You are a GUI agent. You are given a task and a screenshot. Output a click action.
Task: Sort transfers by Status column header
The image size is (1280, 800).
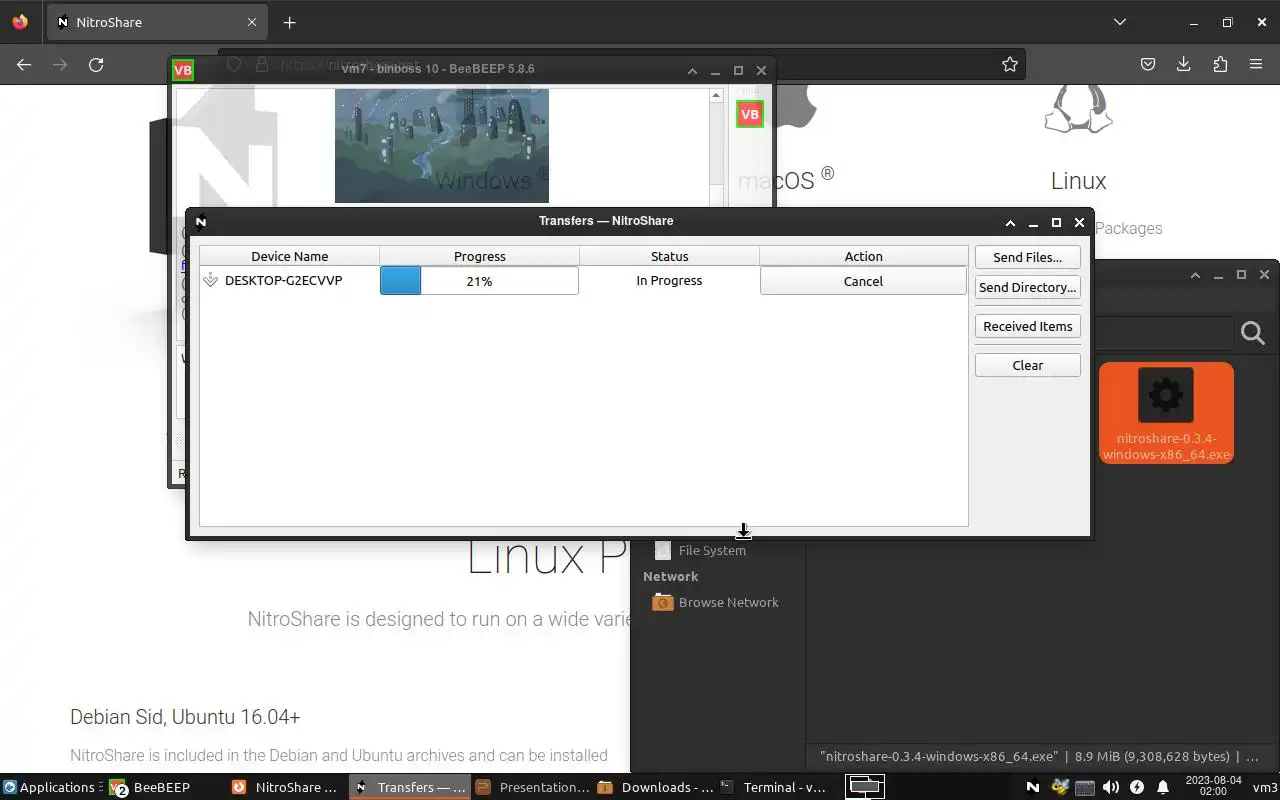pos(669,256)
